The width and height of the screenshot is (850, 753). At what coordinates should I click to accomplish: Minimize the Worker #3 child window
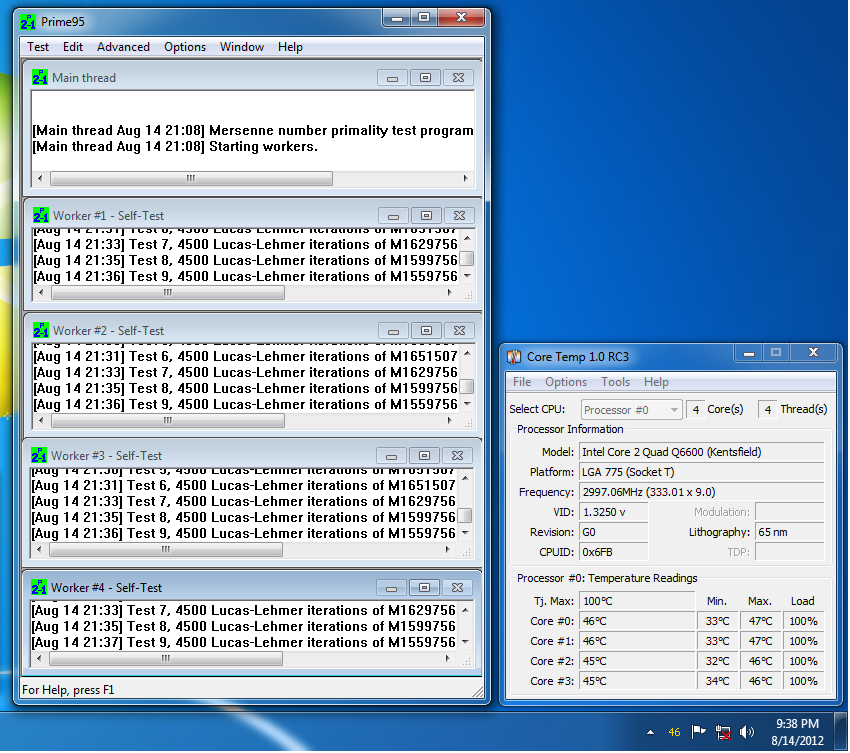(x=391, y=456)
